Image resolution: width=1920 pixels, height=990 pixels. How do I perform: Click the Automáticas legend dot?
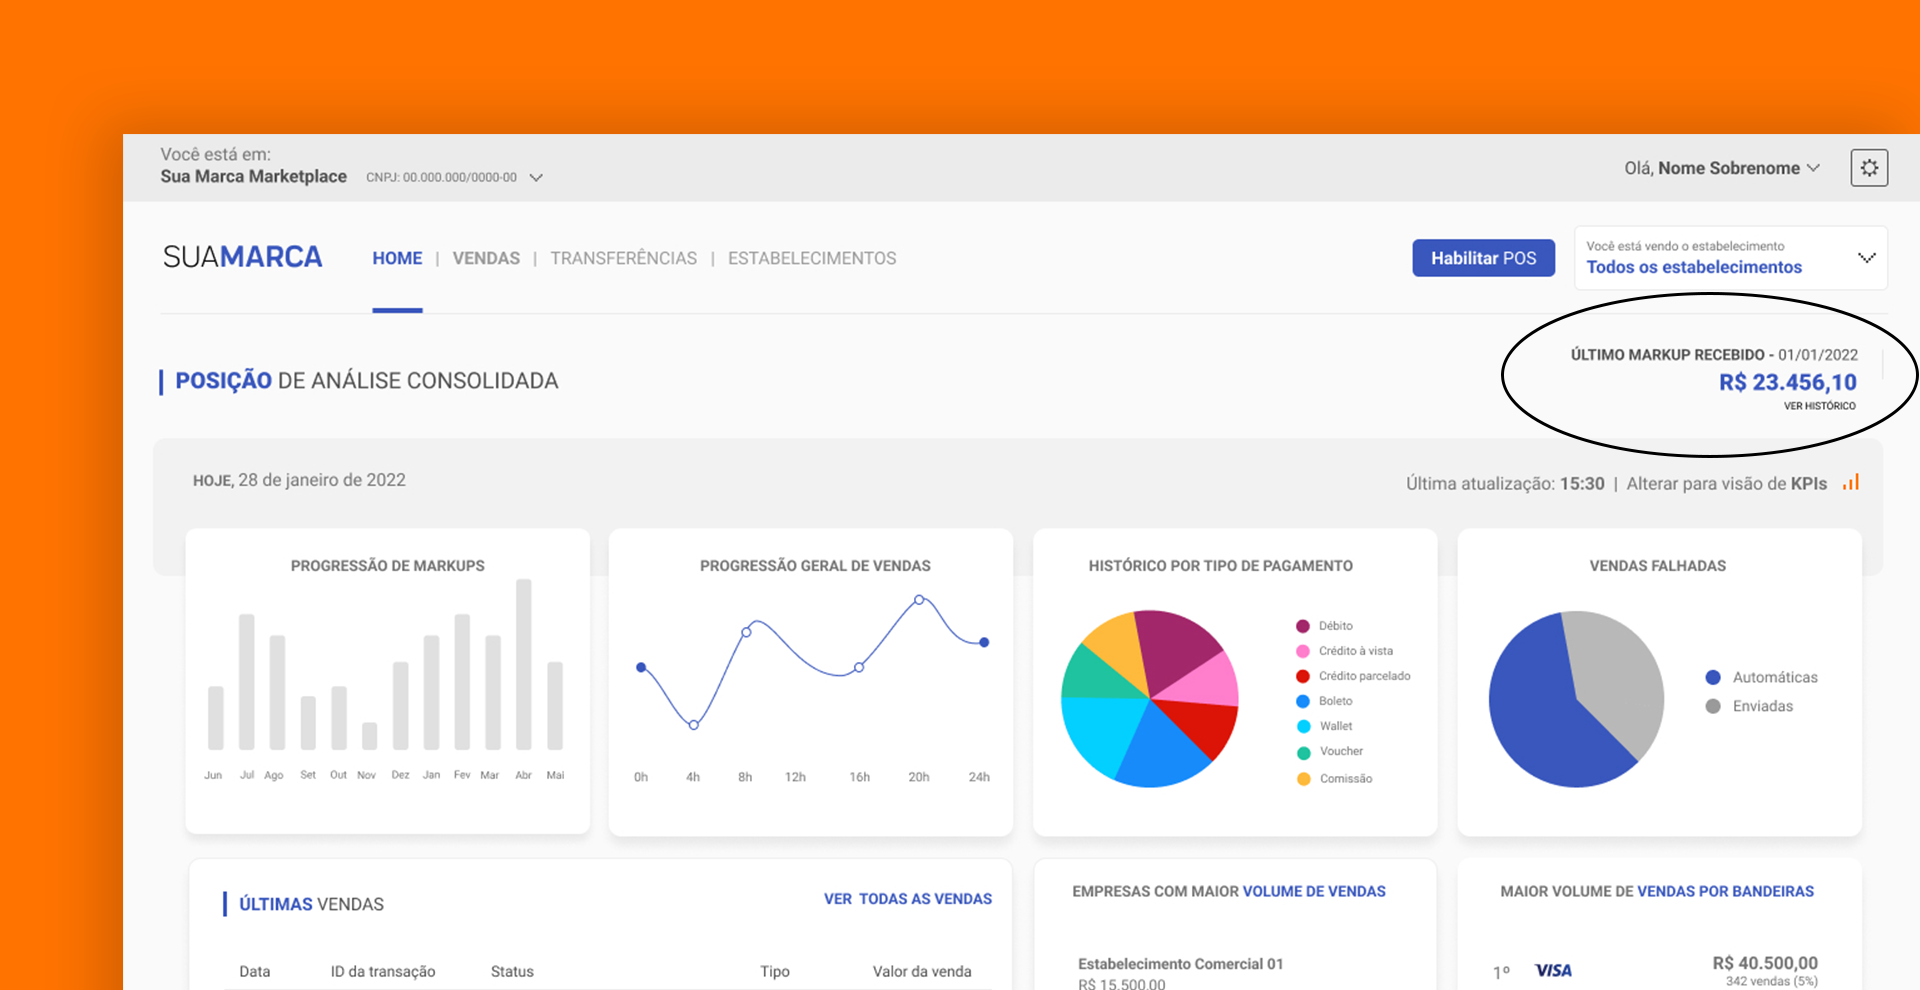(1713, 677)
